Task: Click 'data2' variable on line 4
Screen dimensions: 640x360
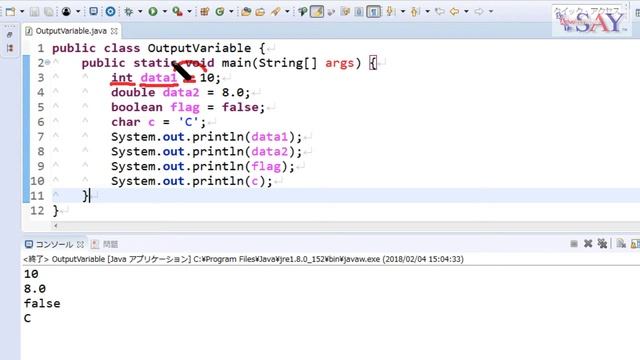Action: click(x=181, y=92)
